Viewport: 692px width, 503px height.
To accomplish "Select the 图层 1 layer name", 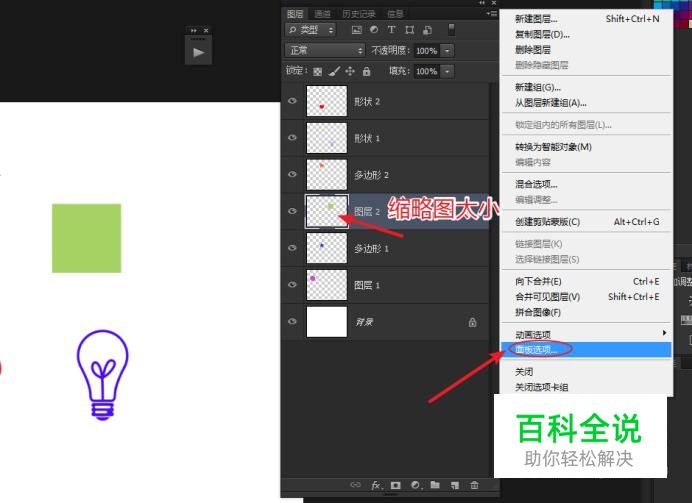I will (367, 285).
